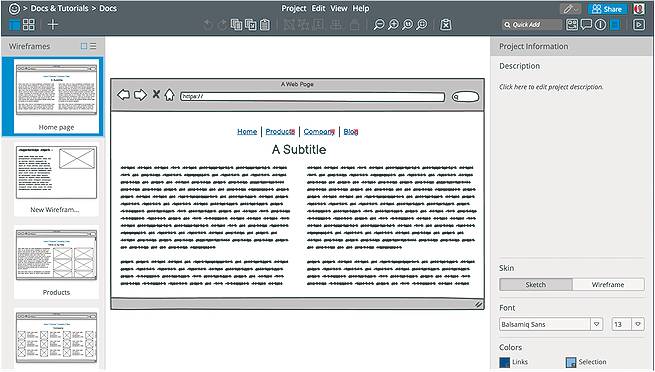
Task: Open the edit mode pencil dropdown
Action: [570, 9]
